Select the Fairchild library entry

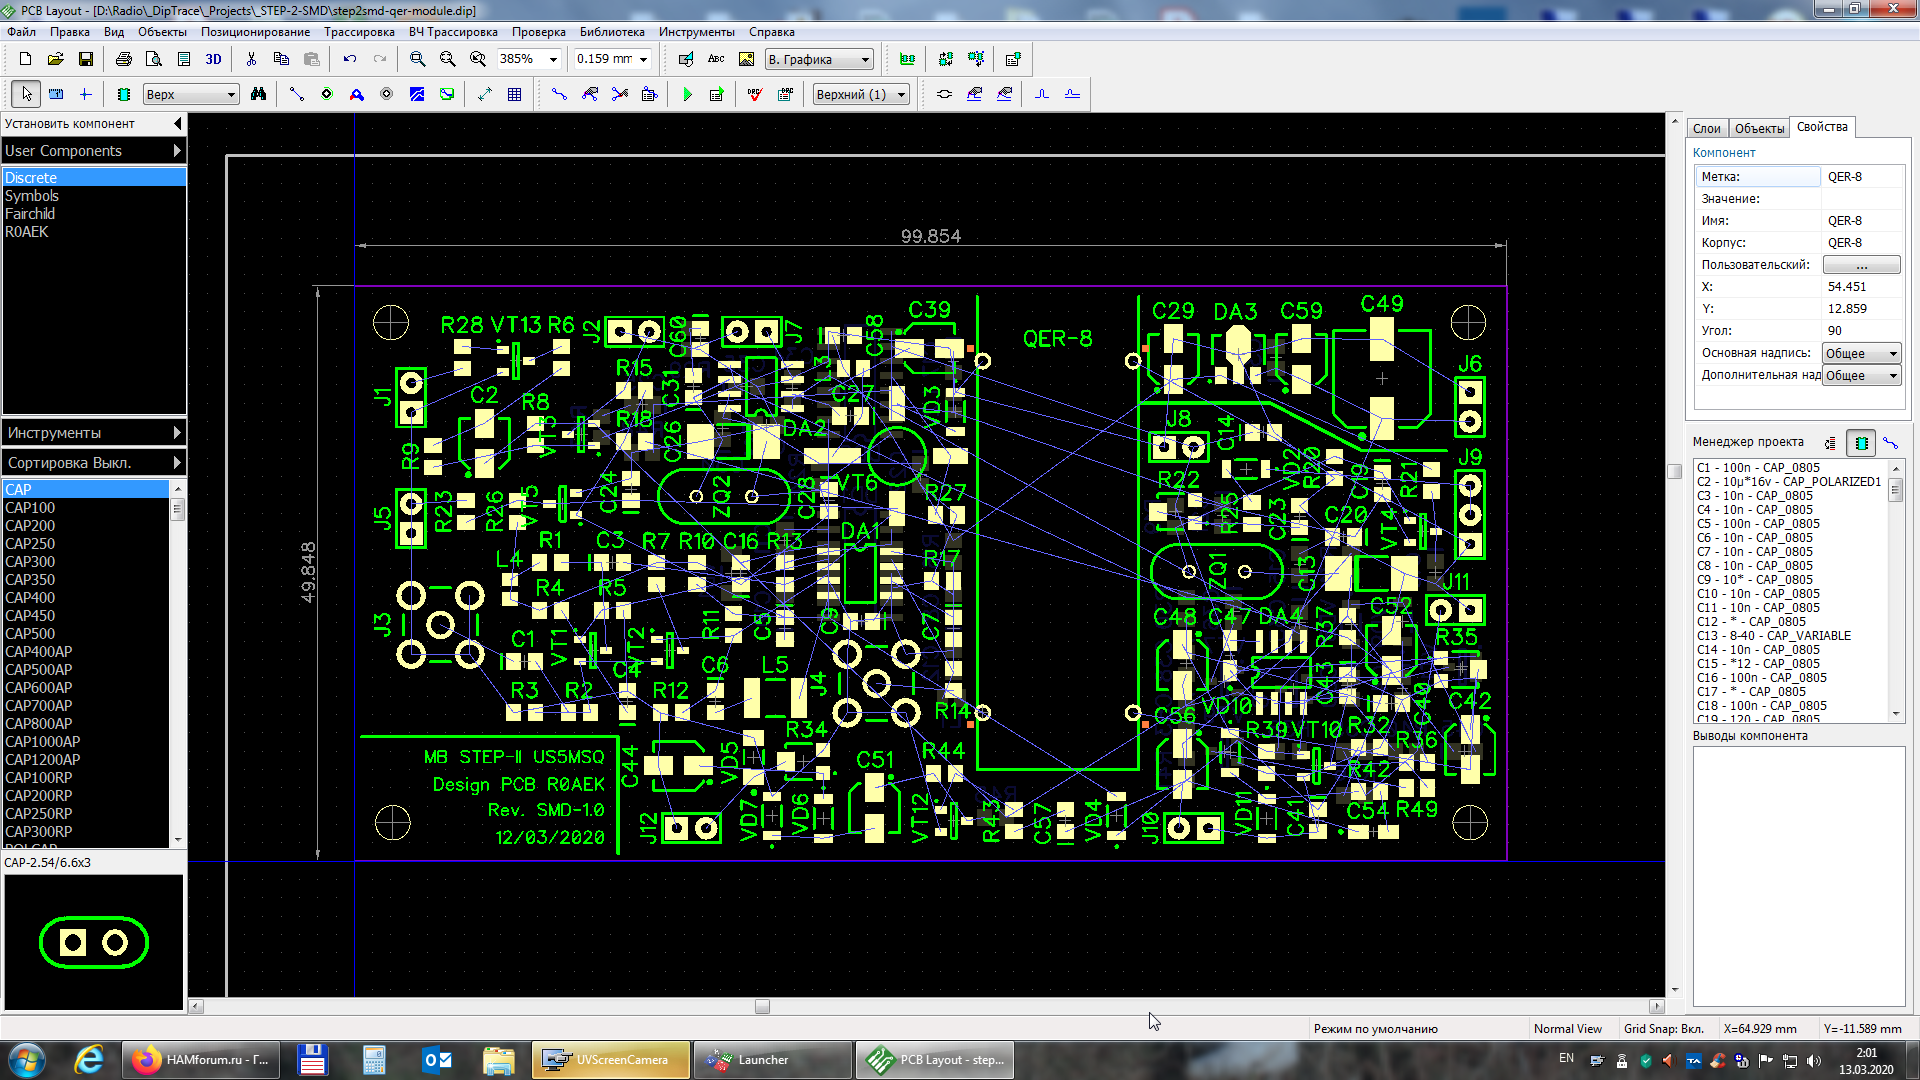[x=30, y=214]
